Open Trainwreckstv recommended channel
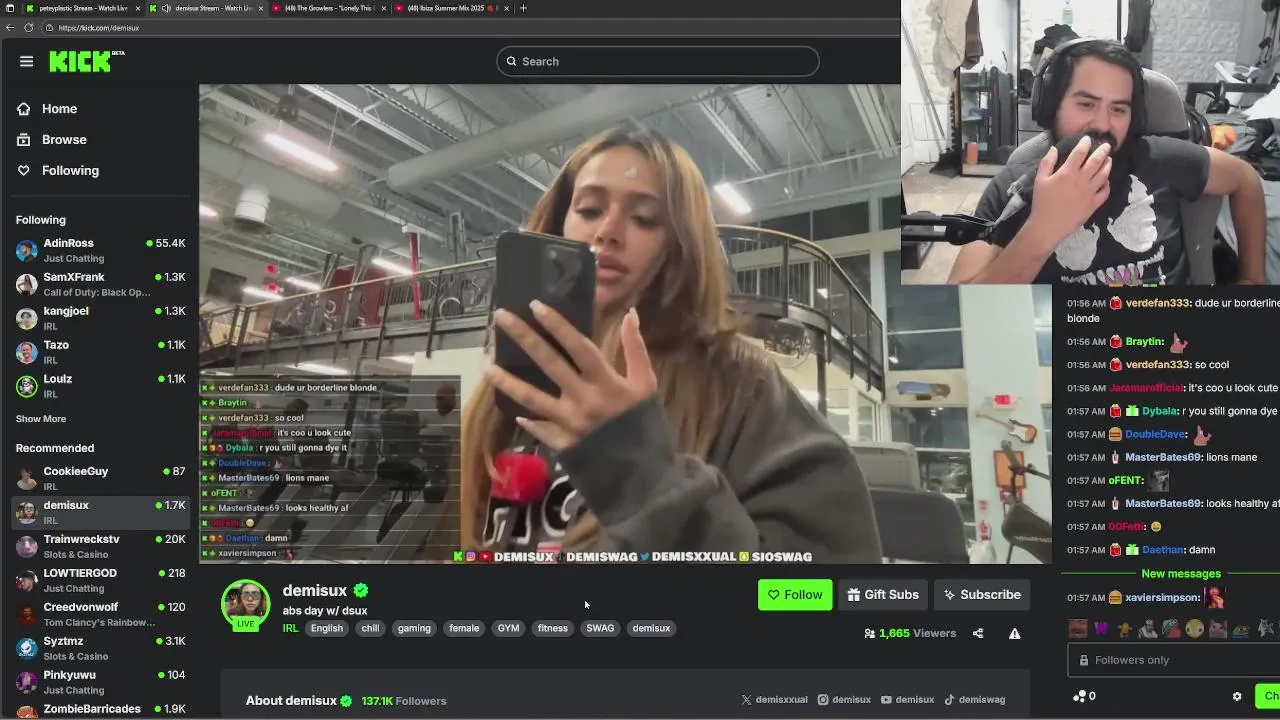 (x=100, y=546)
